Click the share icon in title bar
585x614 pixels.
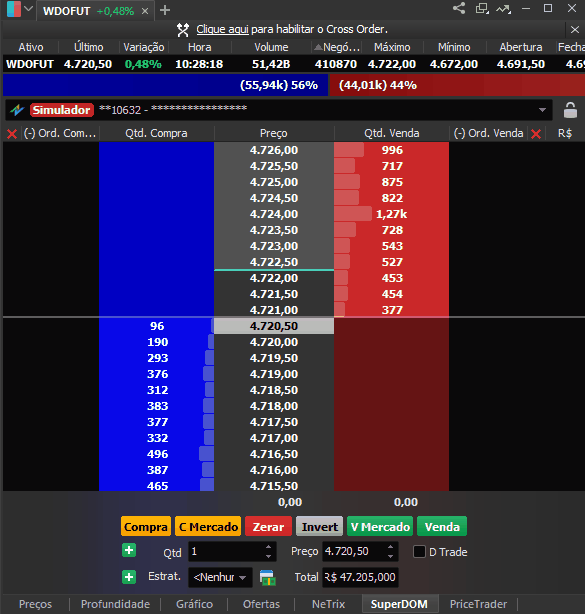459,8
